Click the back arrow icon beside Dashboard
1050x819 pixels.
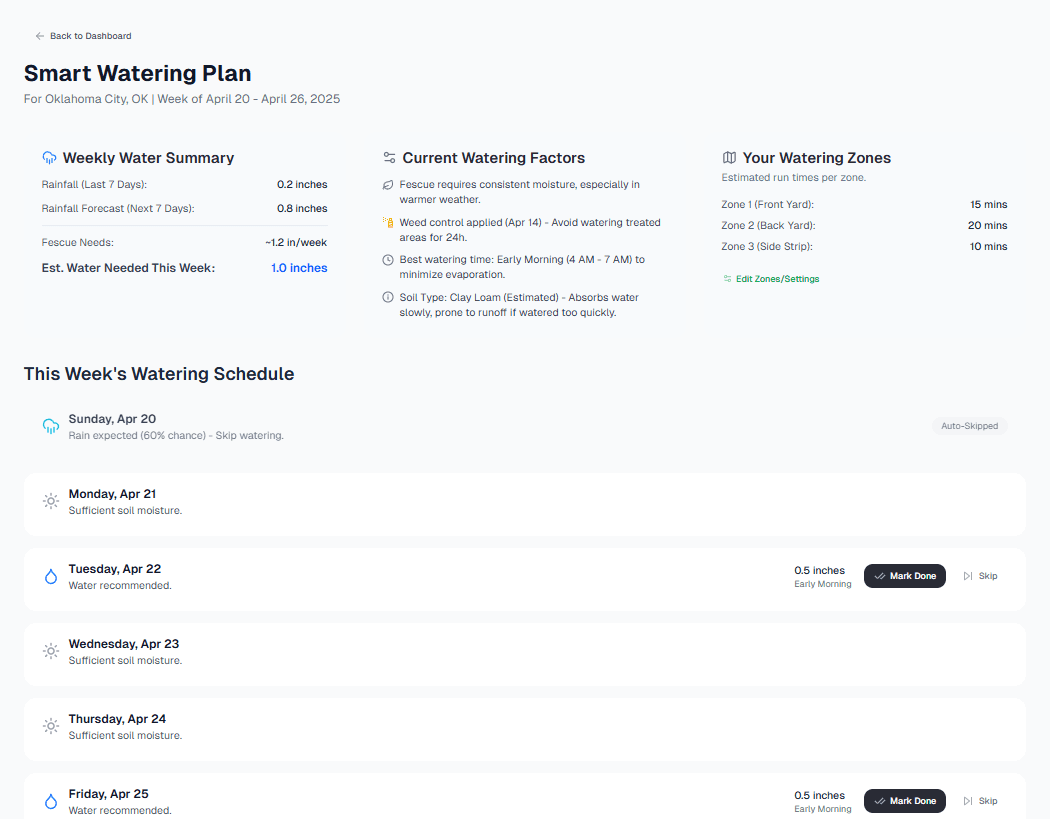(40, 36)
